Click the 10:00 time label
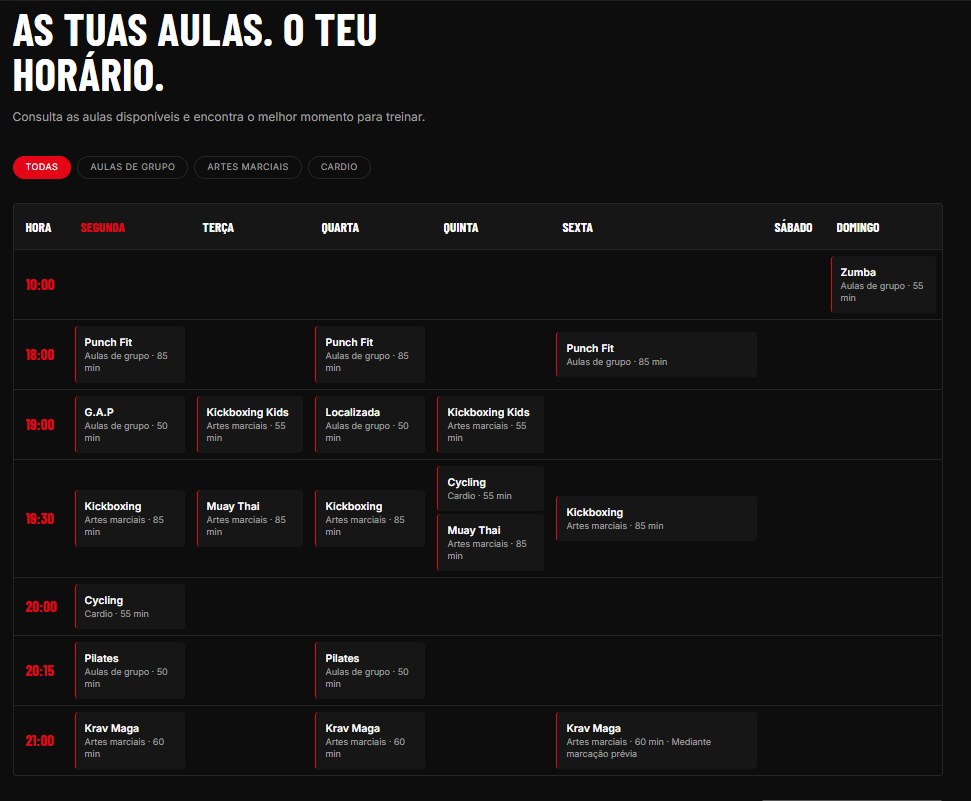The height and width of the screenshot is (801, 971). [40, 284]
